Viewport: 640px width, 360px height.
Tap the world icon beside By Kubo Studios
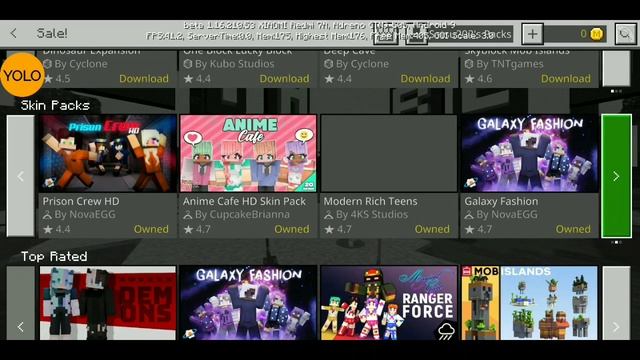188,64
